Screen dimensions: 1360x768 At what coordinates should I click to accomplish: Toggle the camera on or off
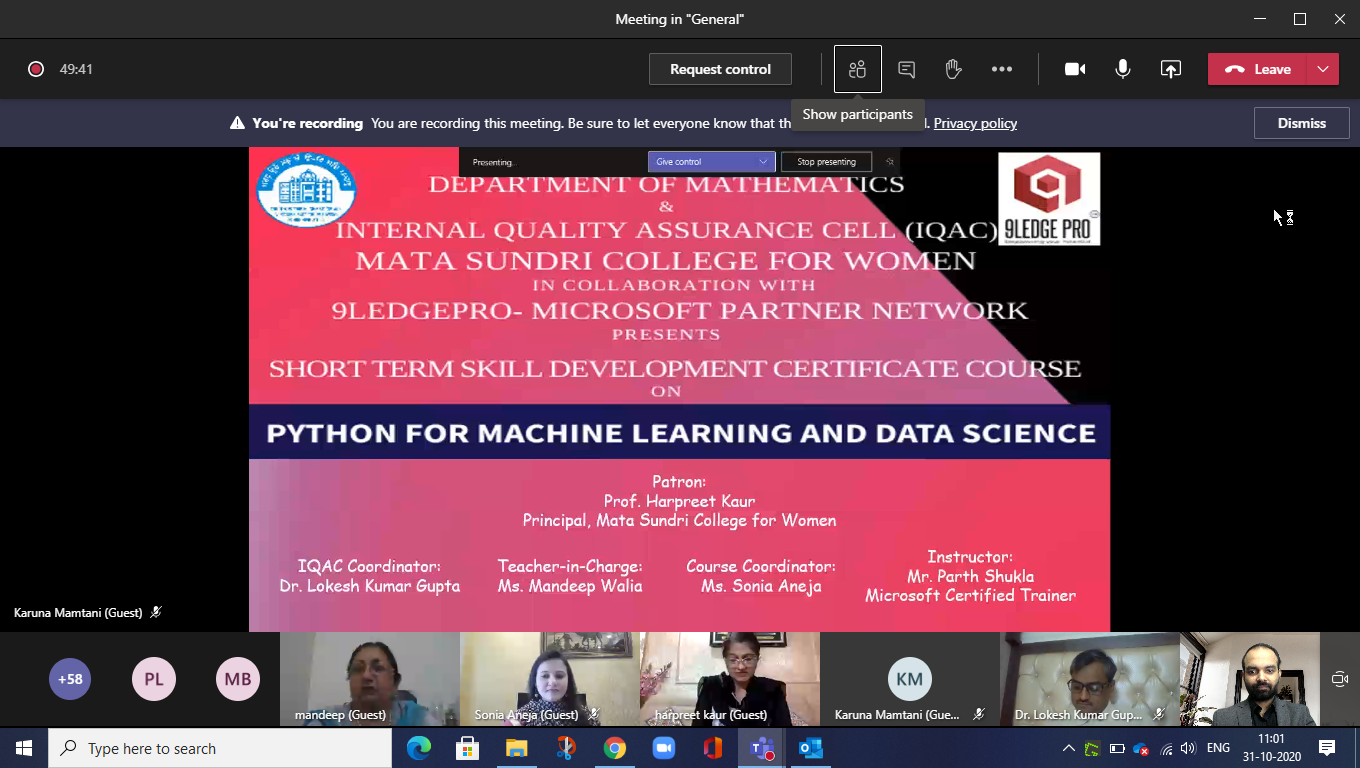point(1075,69)
